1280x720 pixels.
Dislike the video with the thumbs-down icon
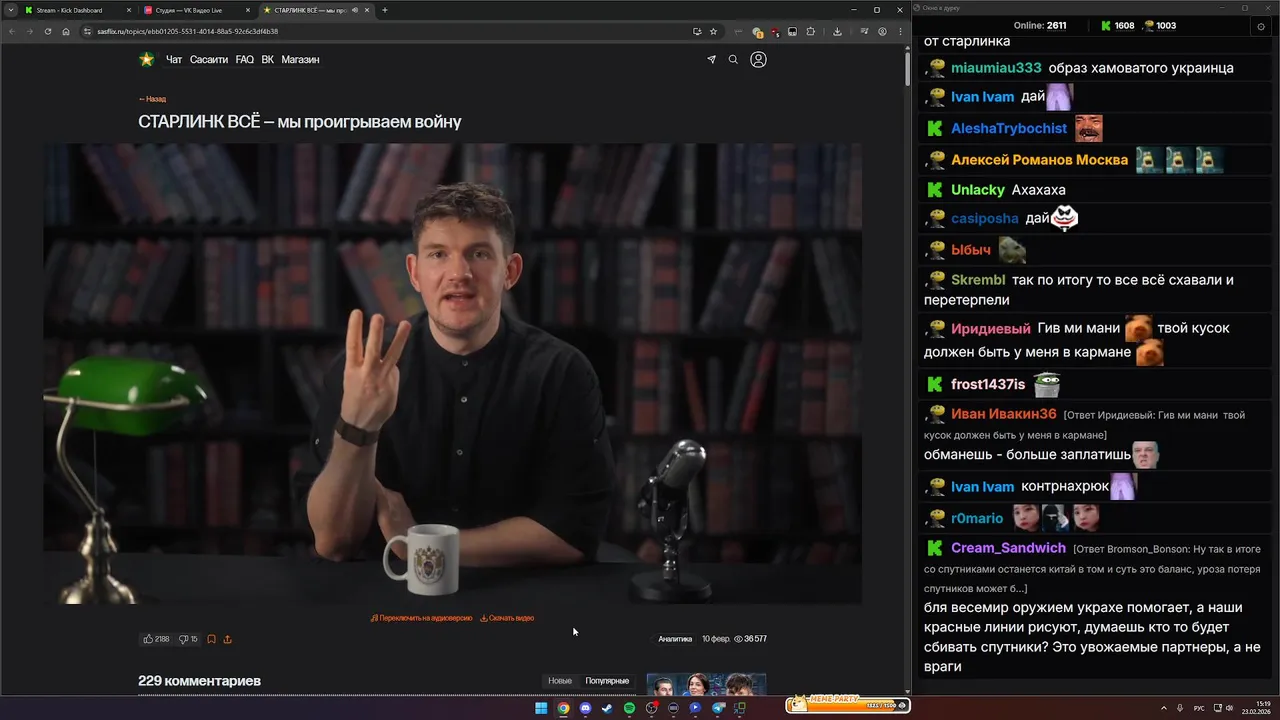coord(183,638)
